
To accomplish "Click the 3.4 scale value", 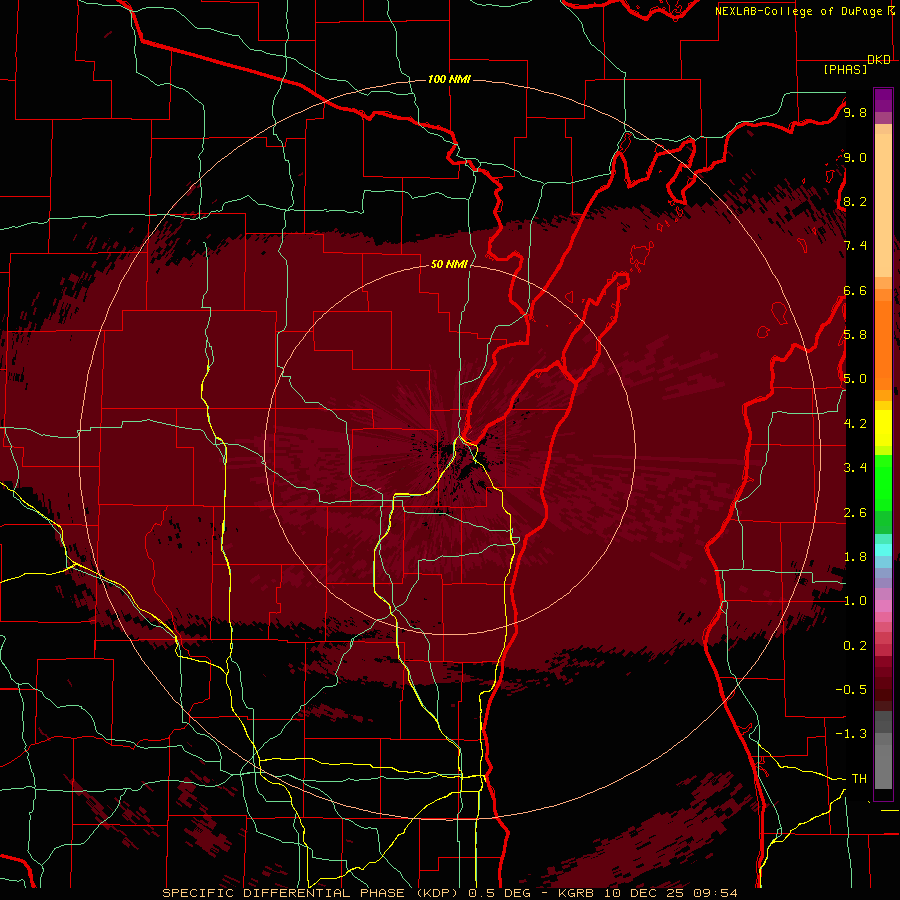I will click(x=855, y=468).
